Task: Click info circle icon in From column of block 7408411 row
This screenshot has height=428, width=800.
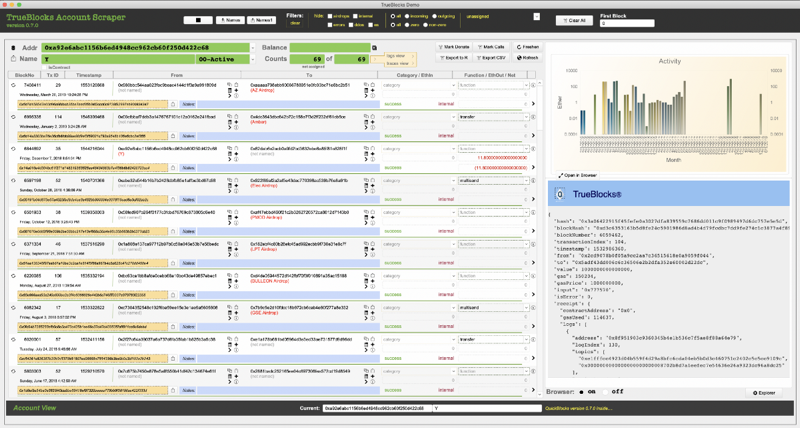Action: point(236,95)
